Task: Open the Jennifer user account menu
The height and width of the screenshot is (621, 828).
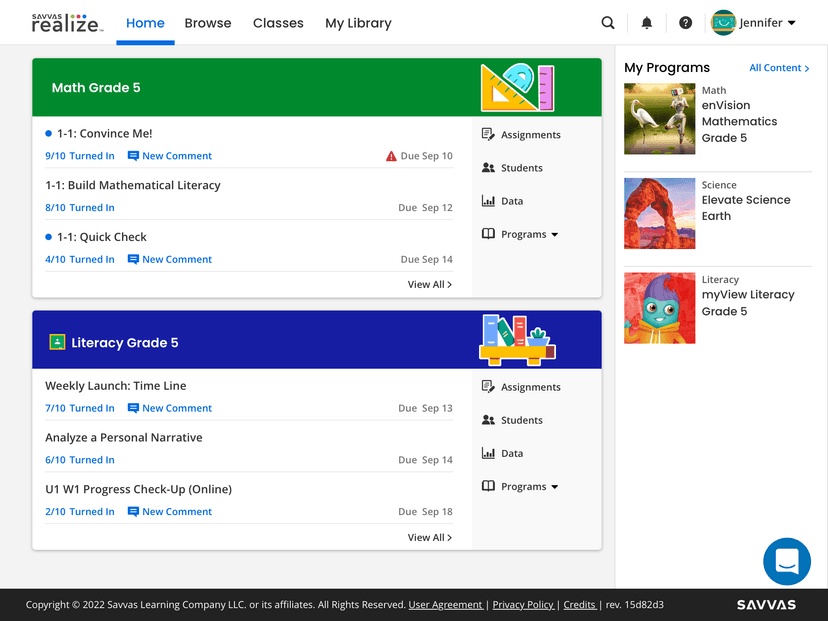Action: pos(754,23)
